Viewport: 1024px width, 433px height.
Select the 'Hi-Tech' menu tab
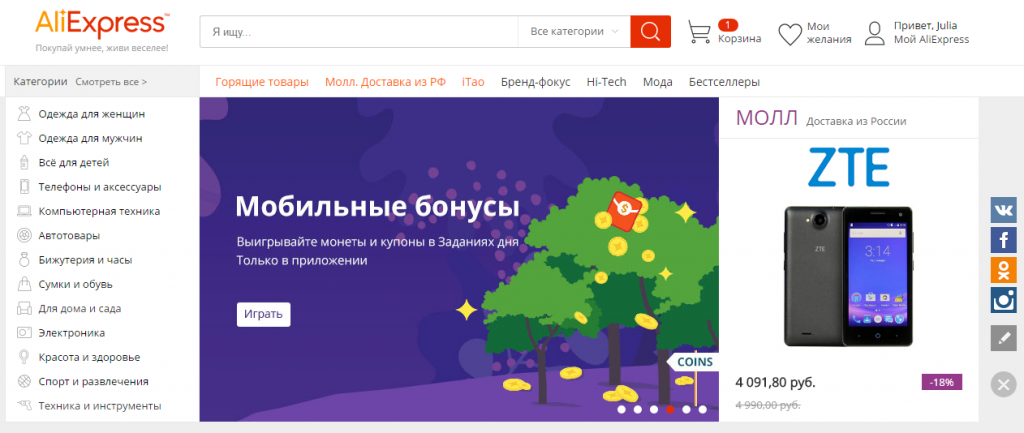pos(606,82)
